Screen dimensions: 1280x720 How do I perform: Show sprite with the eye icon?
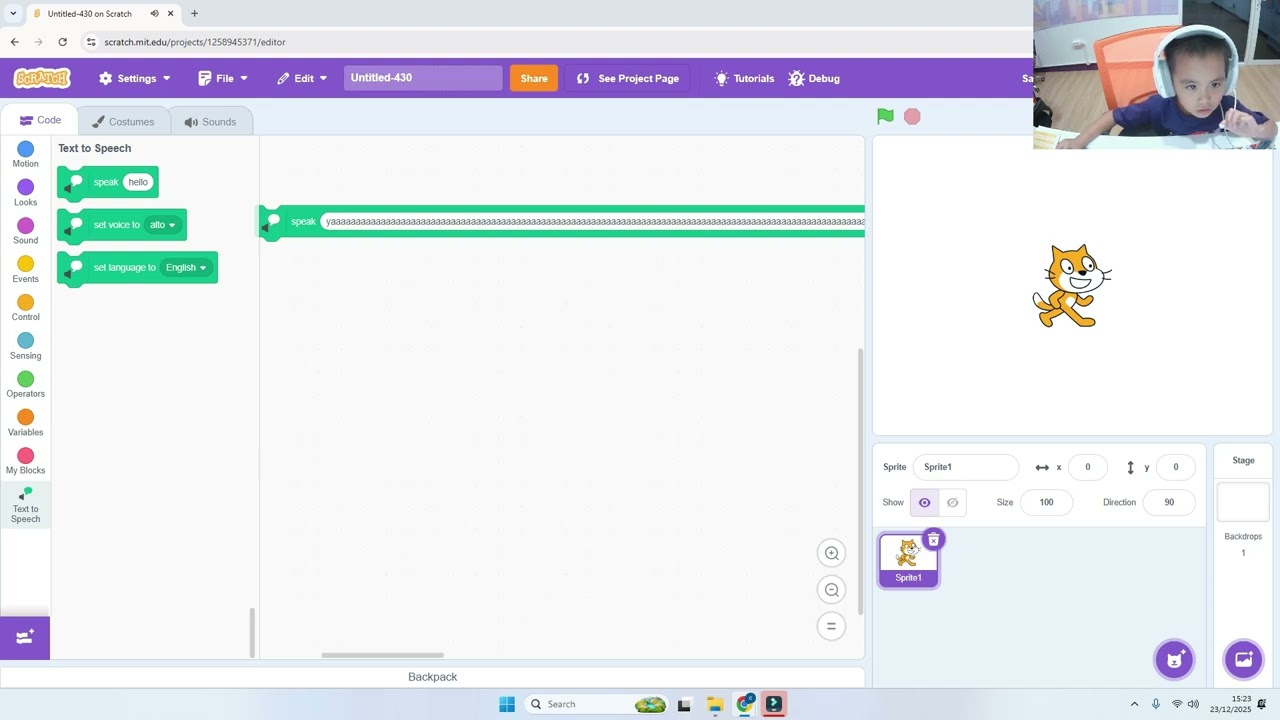point(924,502)
